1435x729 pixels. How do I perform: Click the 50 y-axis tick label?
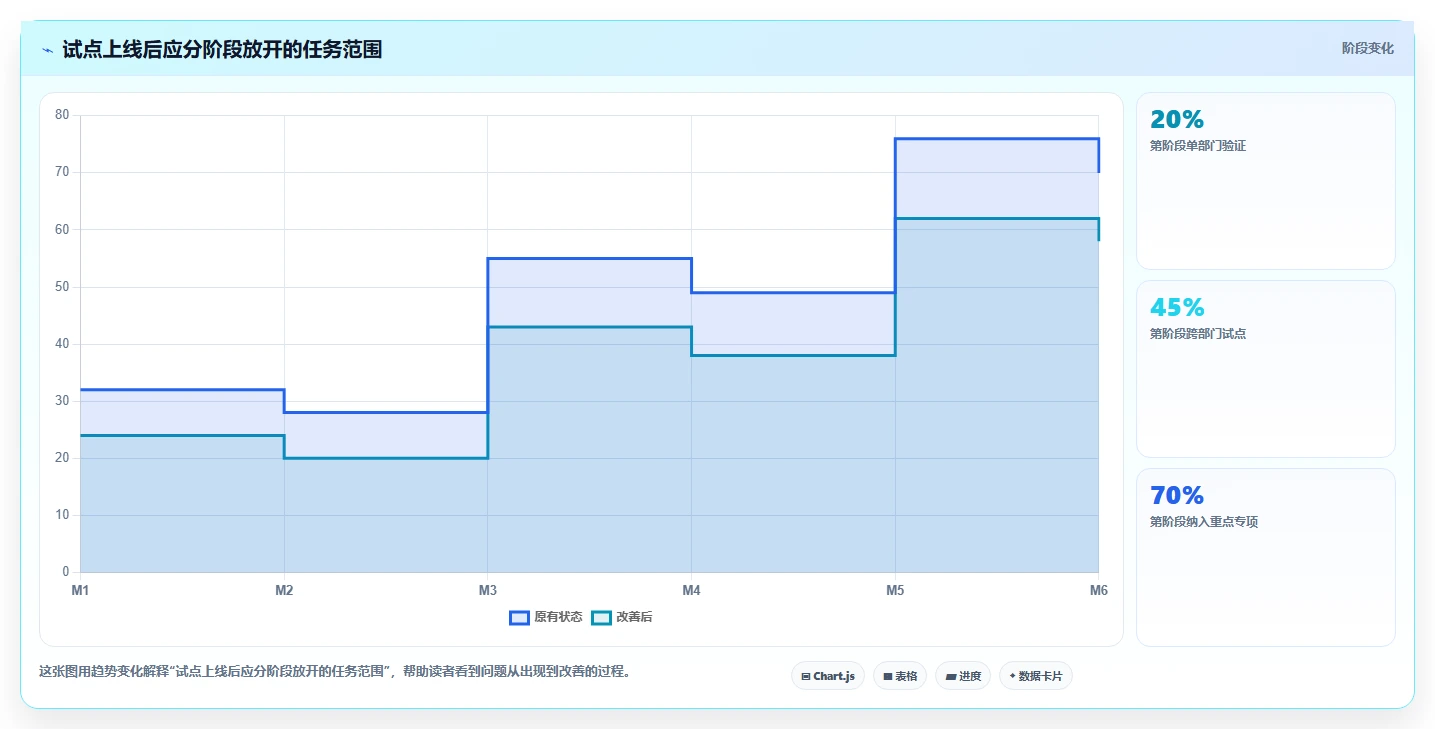62,287
